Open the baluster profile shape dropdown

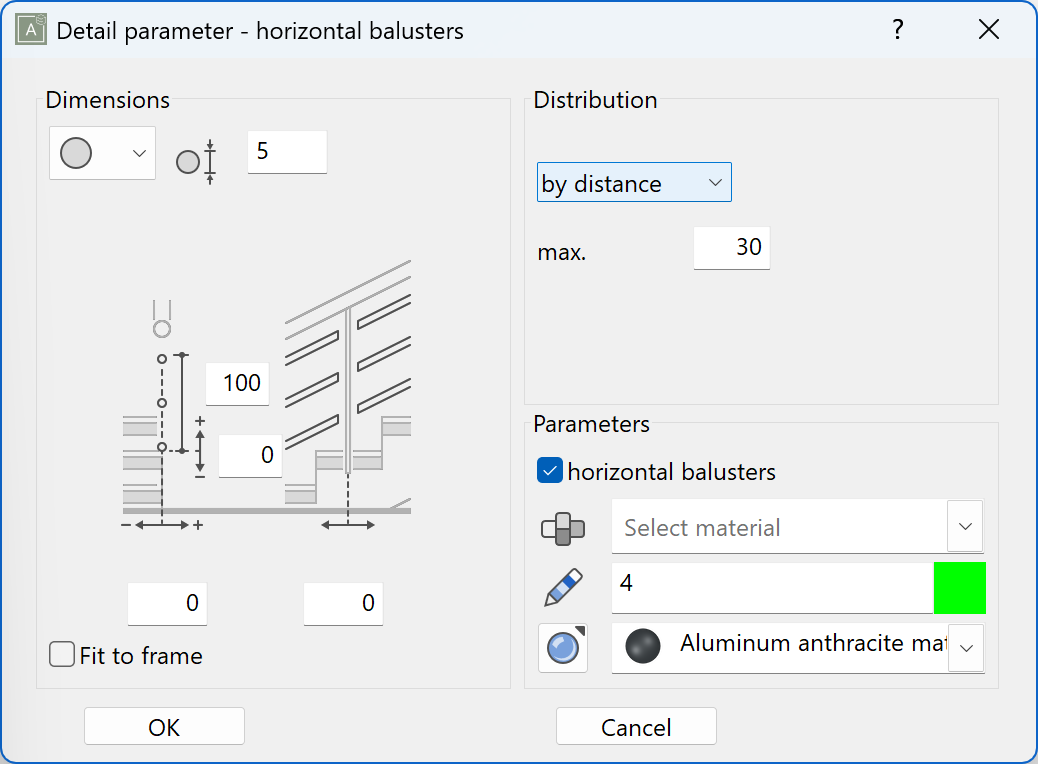(x=140, y=151)
